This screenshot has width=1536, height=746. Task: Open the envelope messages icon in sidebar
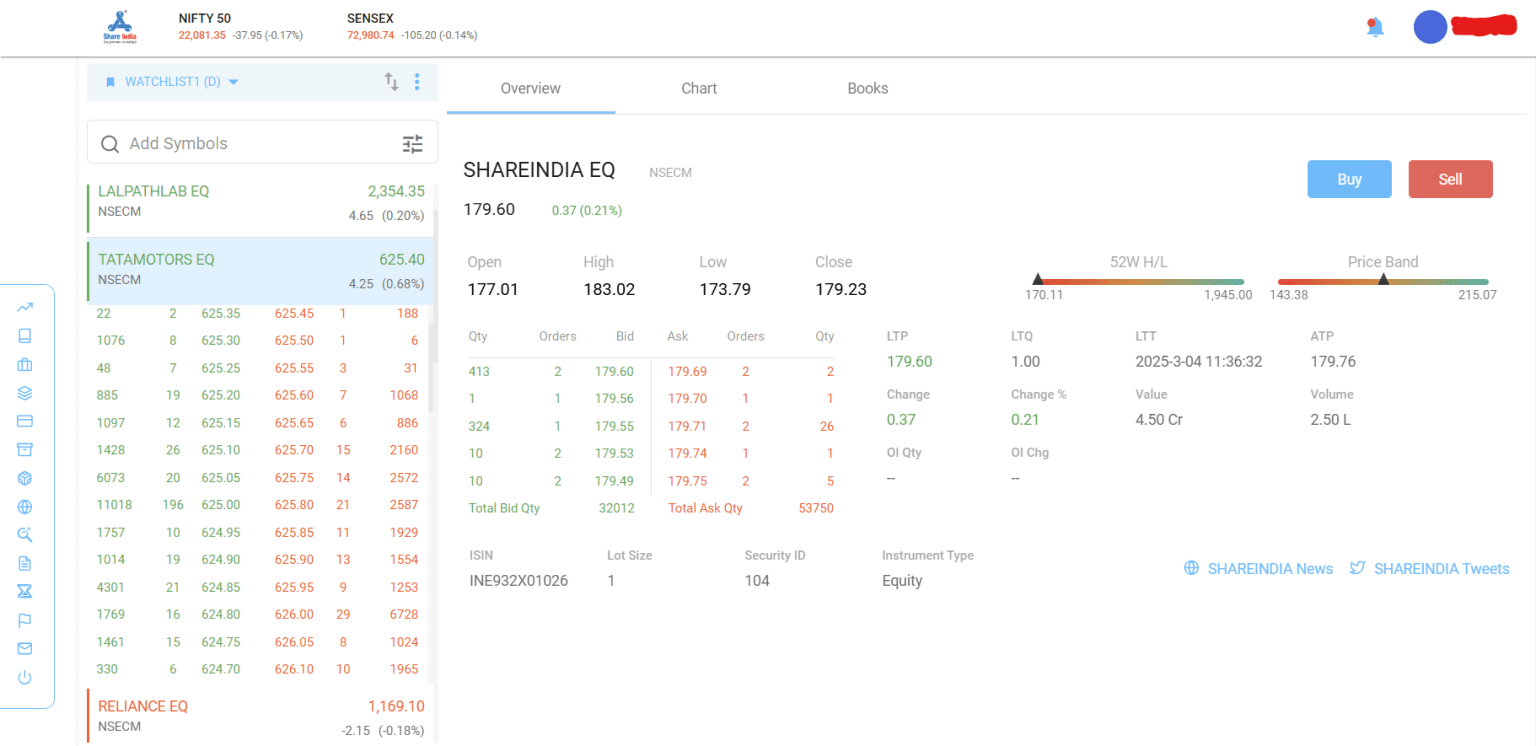tap(25, 649)
